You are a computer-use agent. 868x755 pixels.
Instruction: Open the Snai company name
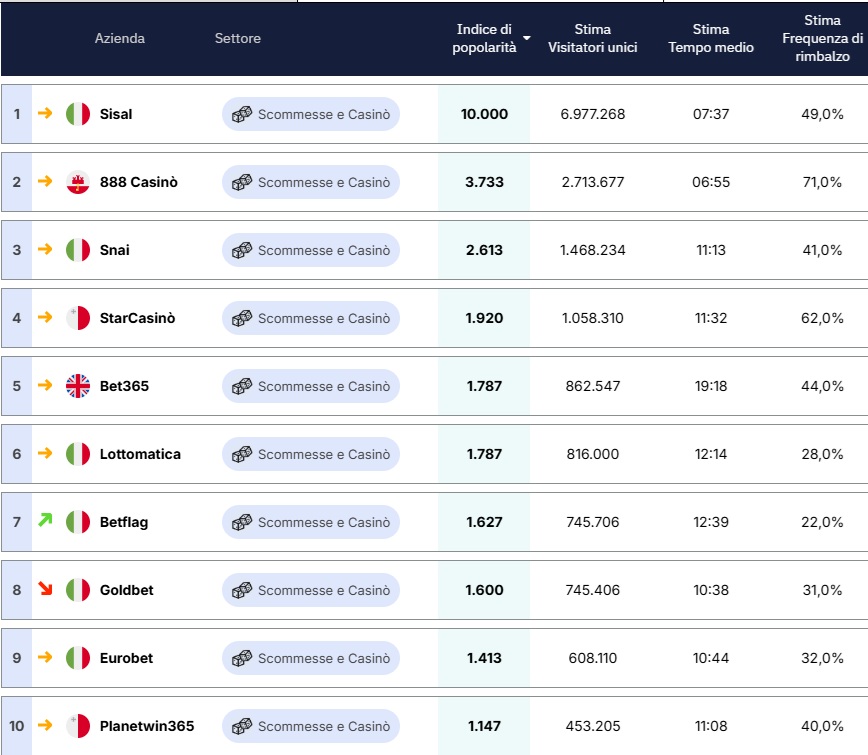pyautogui.click(x=115, y=250)
